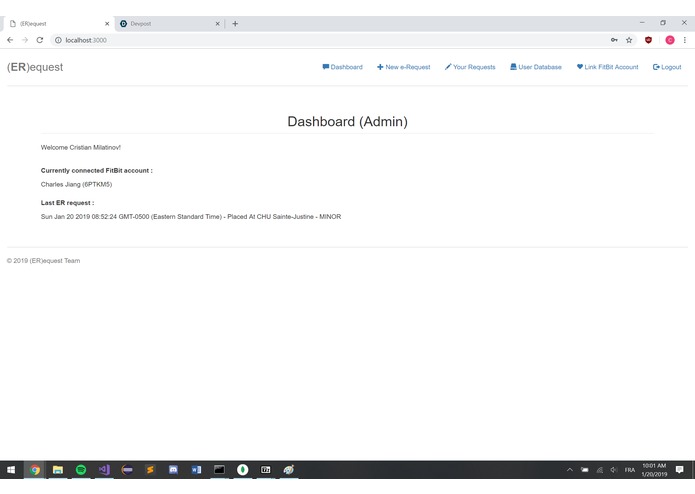Go back in browser history
The width and height of the screenshot is (695, 494).
(x=10, y=40)
